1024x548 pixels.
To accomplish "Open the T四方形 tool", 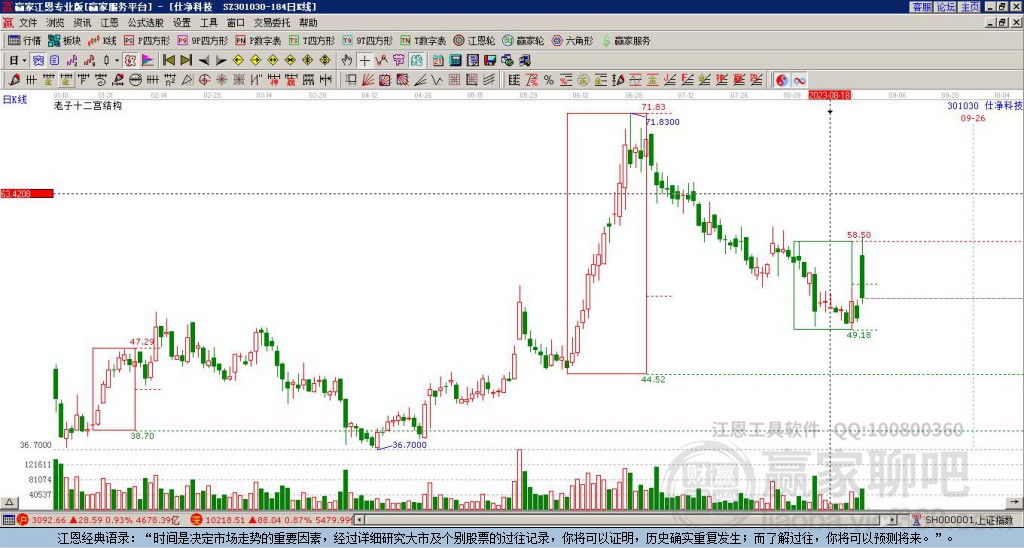I will [x=312, y=40].
